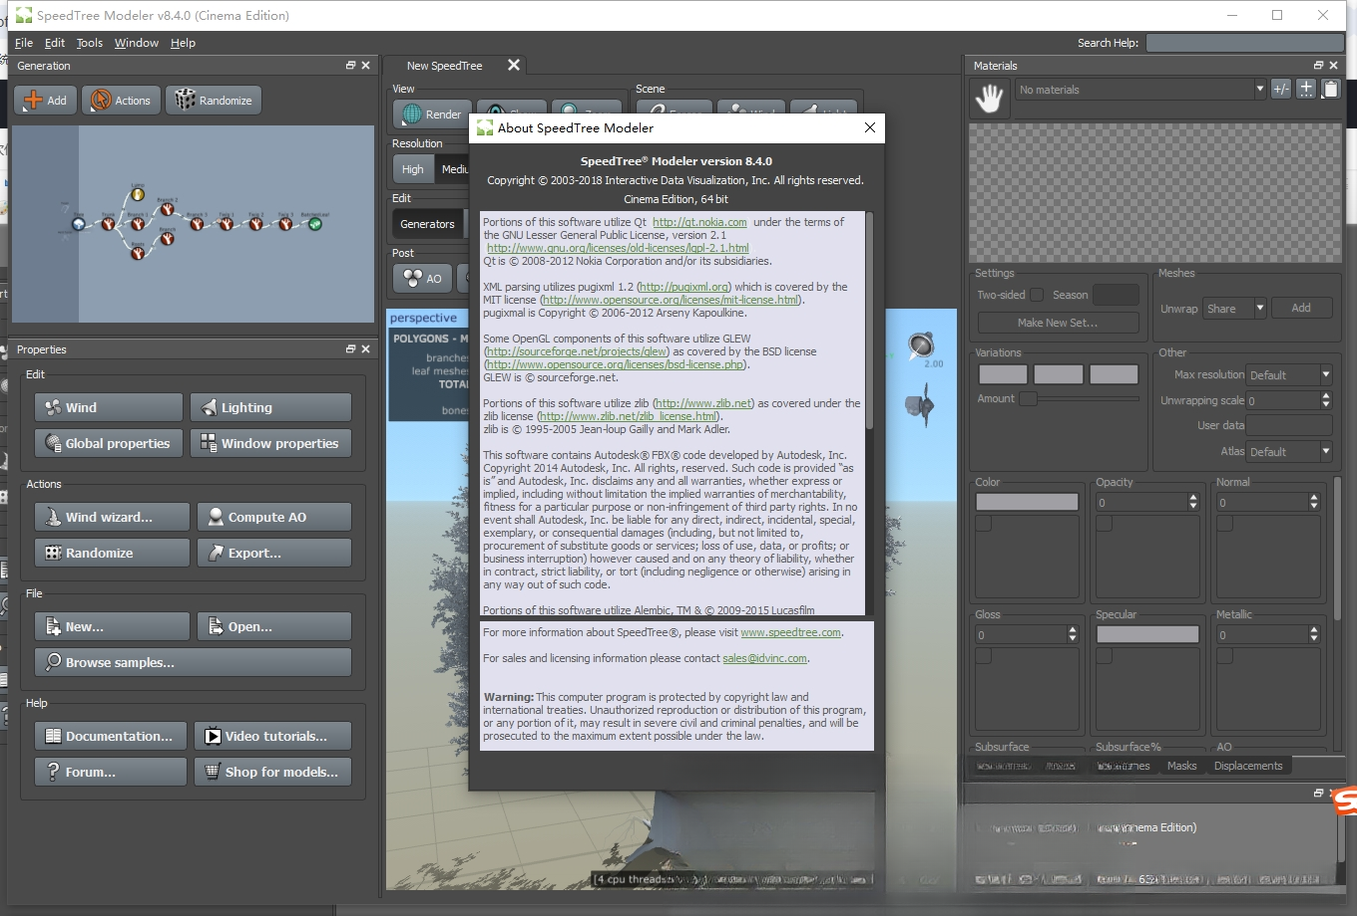Toggle the checkbox in the Normal map group
This screenshot has width=1357, height=916.
coord(1225,524)
